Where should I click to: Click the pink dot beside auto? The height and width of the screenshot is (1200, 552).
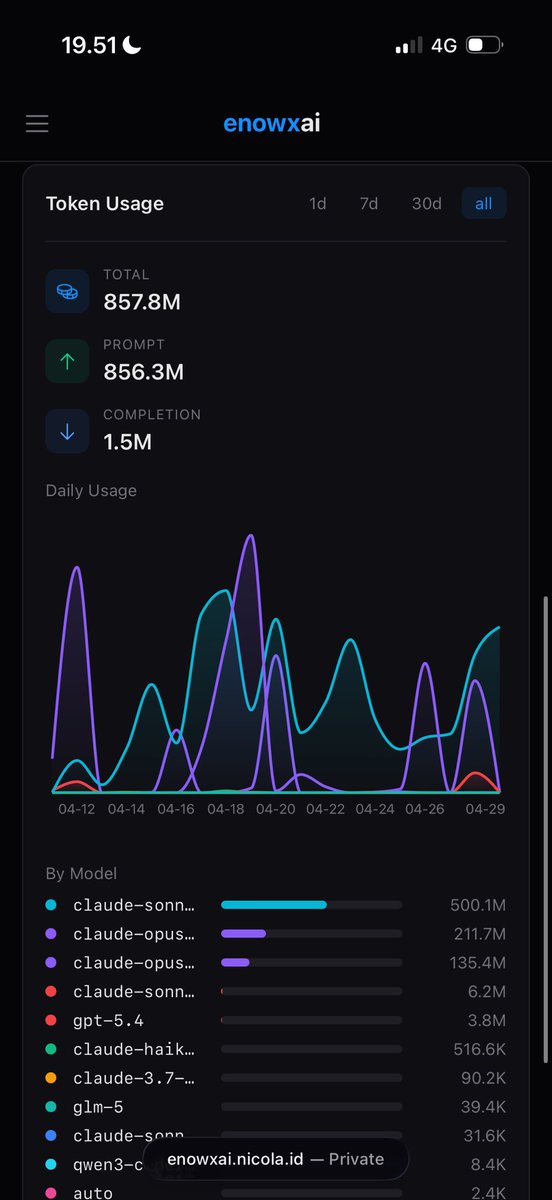coord(51,1193)
